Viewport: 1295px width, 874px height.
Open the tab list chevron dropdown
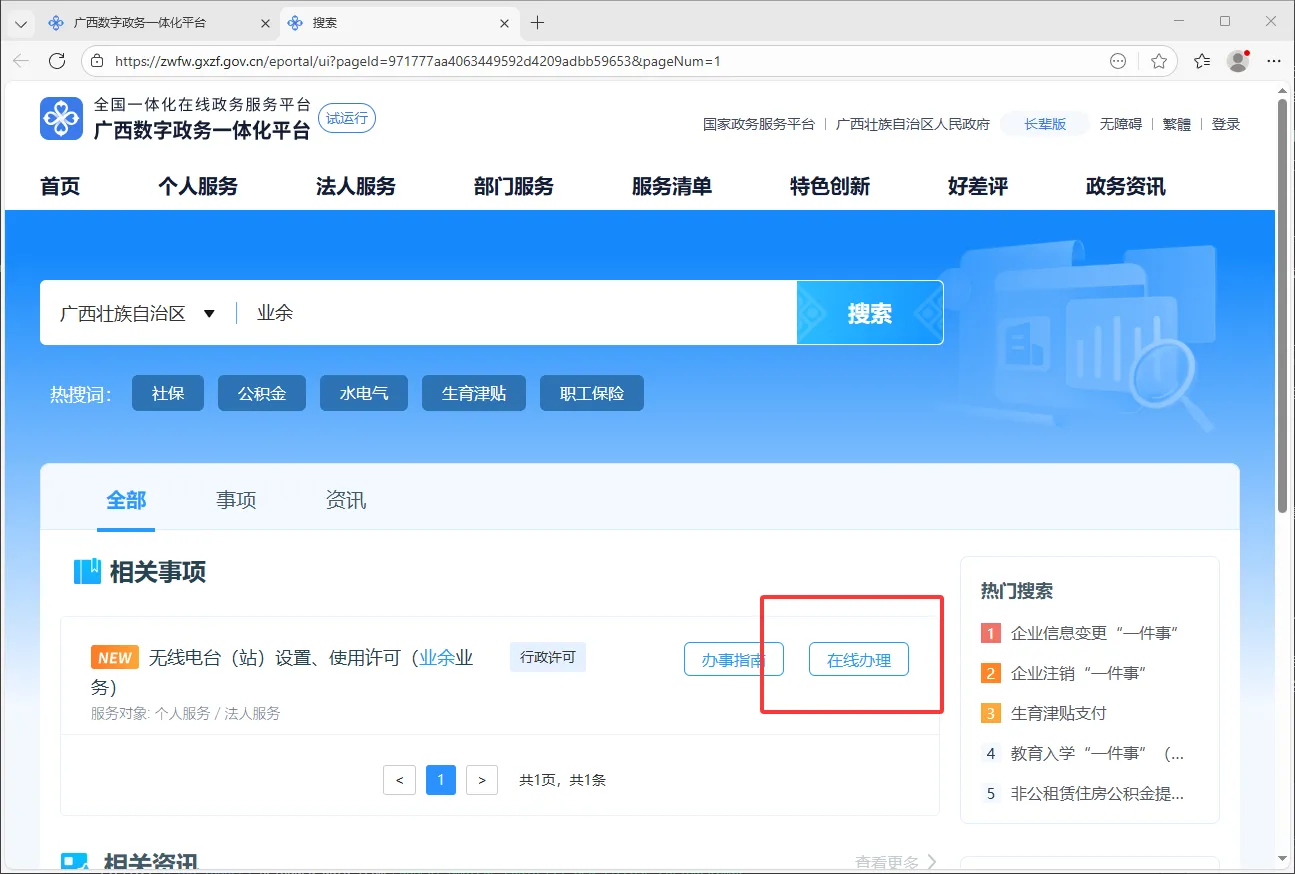[20, 23]
